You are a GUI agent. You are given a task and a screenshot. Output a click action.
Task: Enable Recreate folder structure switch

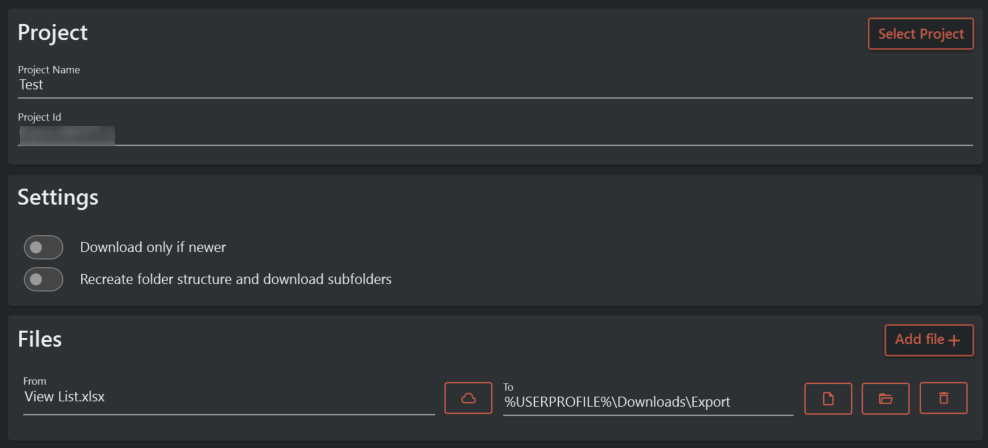point(43,279)
